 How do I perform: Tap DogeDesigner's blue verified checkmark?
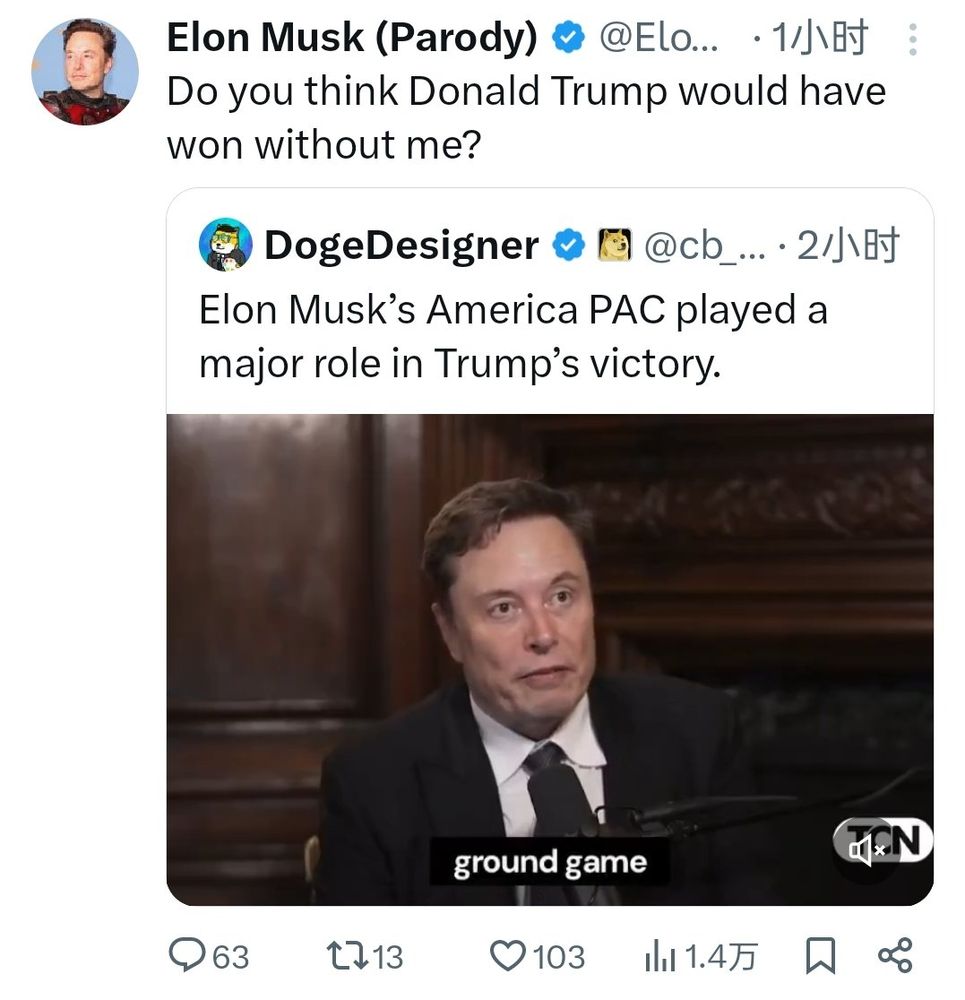pos(569,245)
